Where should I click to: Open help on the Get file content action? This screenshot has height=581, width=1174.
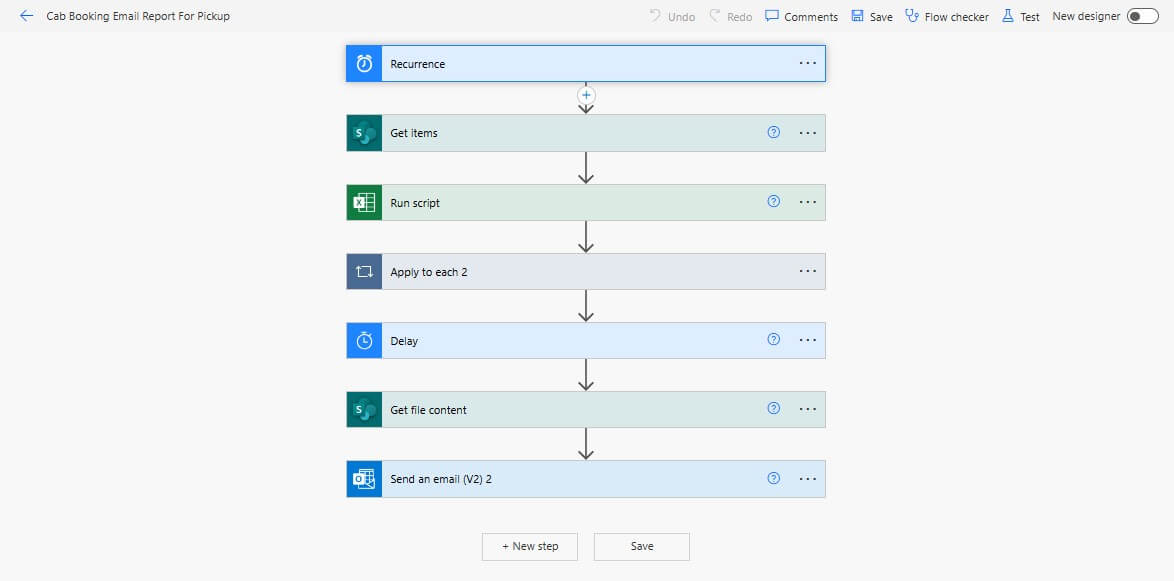(772, 409)
